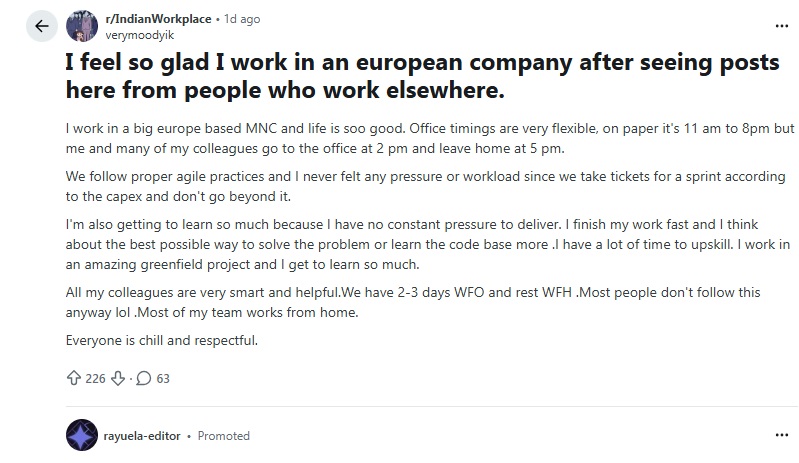Image resolution: width=799 pixels, height=463 pixels.
Task: Open the post's three-dot options menu
Action: pyautogui.click(x=779, y=24)
